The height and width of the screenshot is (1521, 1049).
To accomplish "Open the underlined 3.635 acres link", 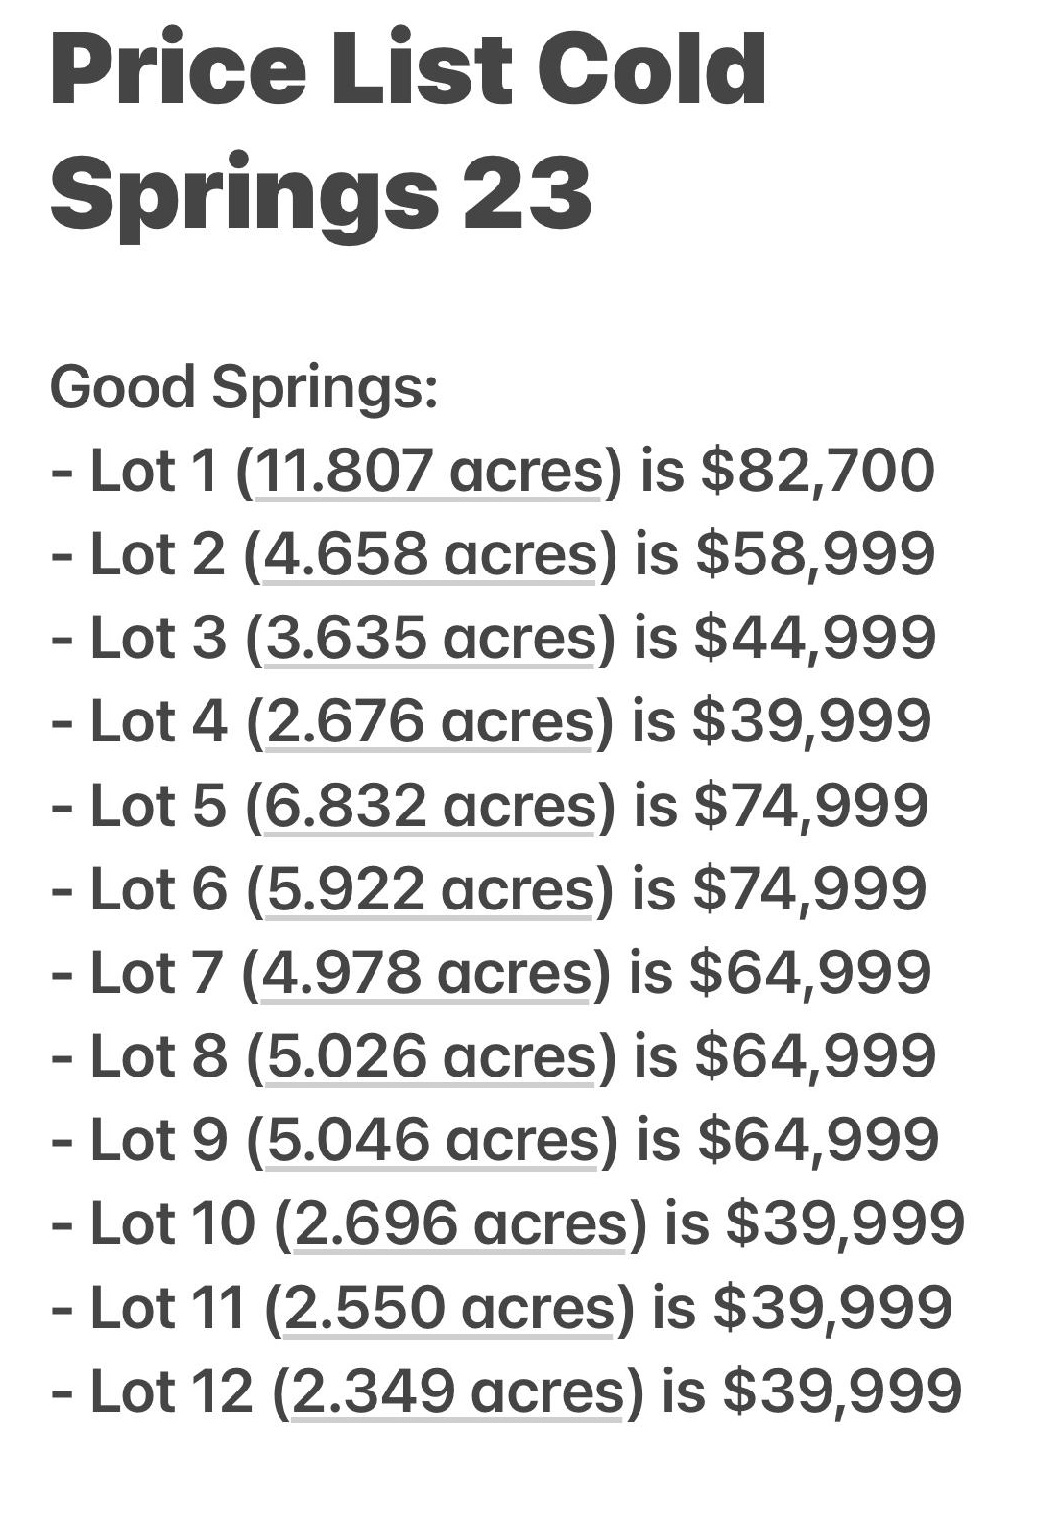I will [x=430, y=637].
